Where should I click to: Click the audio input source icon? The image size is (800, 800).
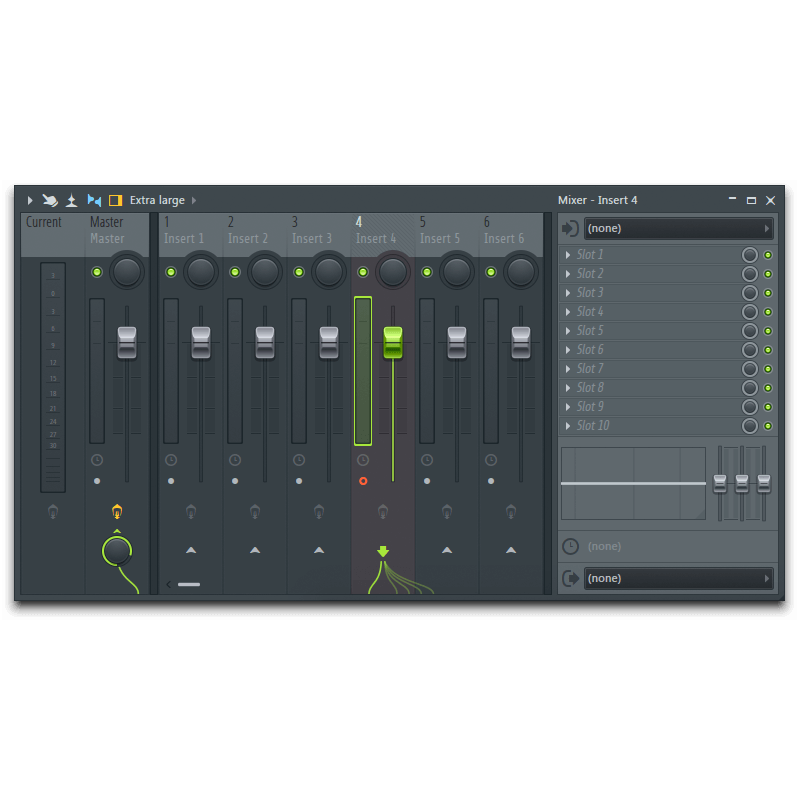(569, 228)
